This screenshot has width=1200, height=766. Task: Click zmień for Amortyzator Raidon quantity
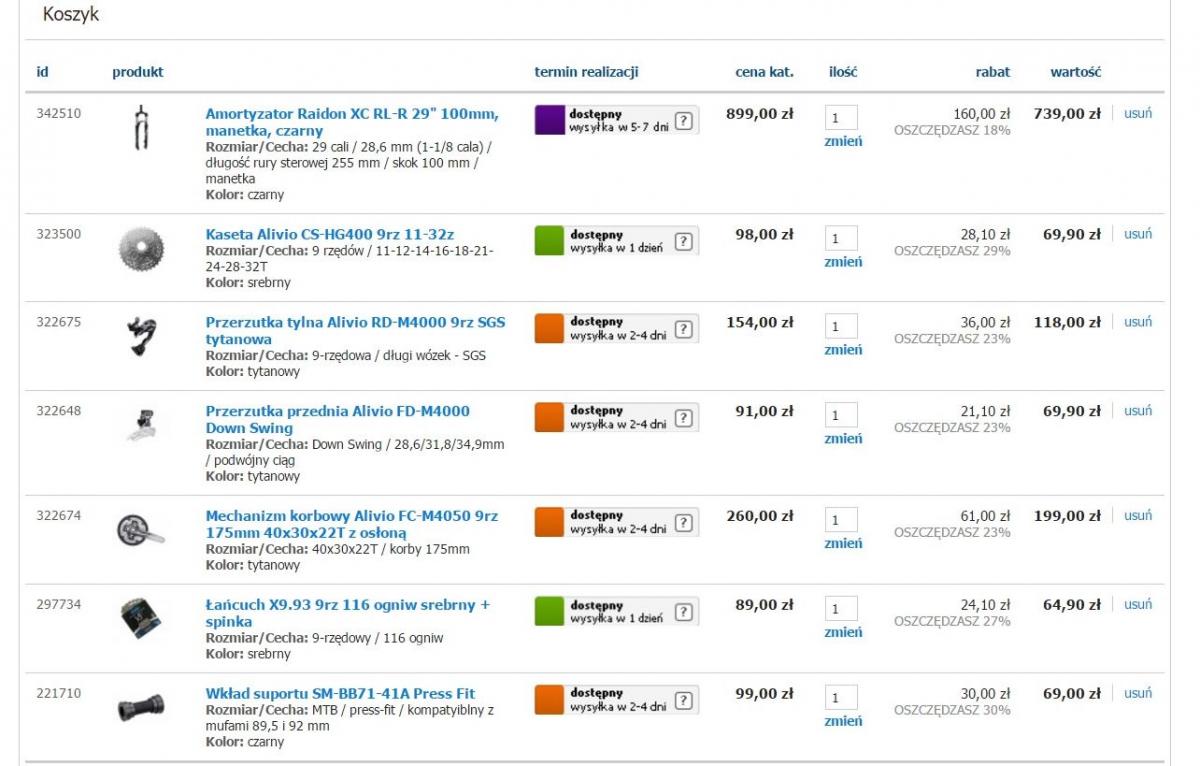pyautogui.click(x=843, y=141)
